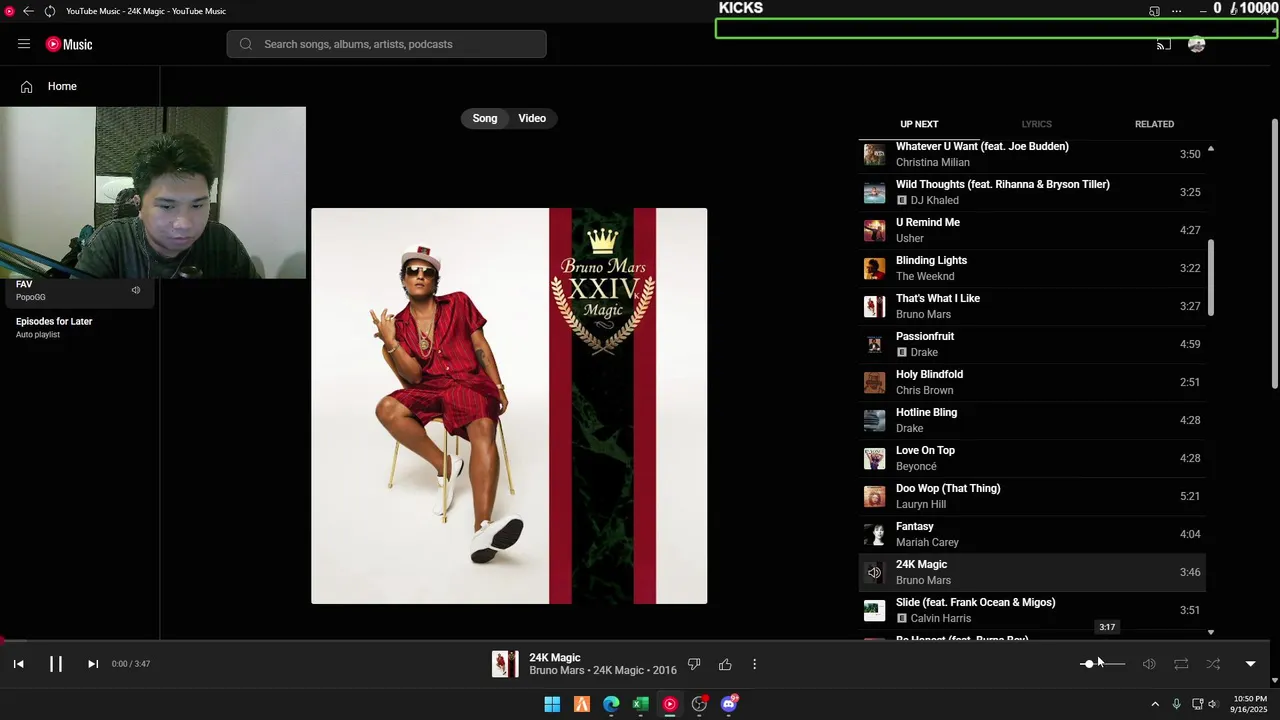Seek on the song progress bar
This screenshot has width=1280, height=720.
click(635, 641)
